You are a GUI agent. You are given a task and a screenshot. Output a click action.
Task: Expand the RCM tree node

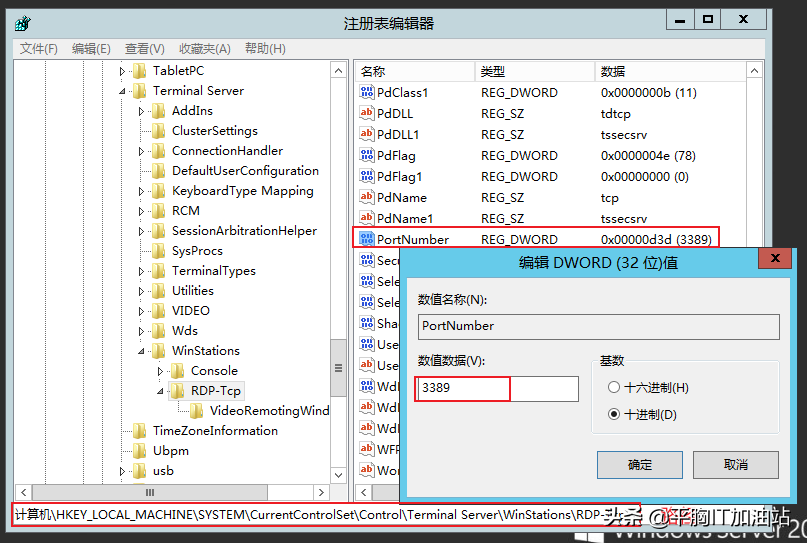click(x=141, y=212)
